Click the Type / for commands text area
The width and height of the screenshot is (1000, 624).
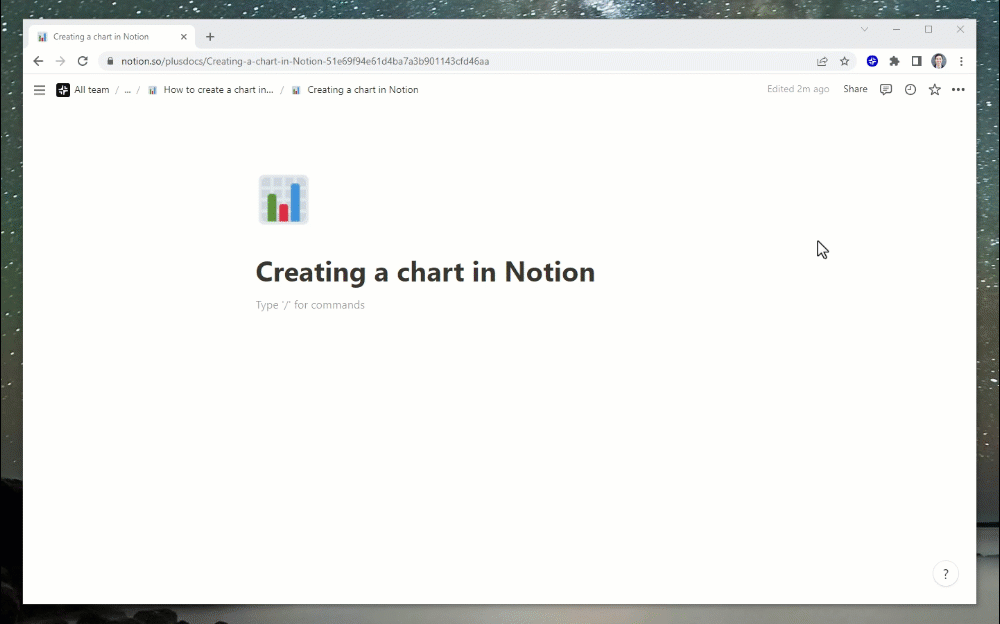[x=310, y=305]
